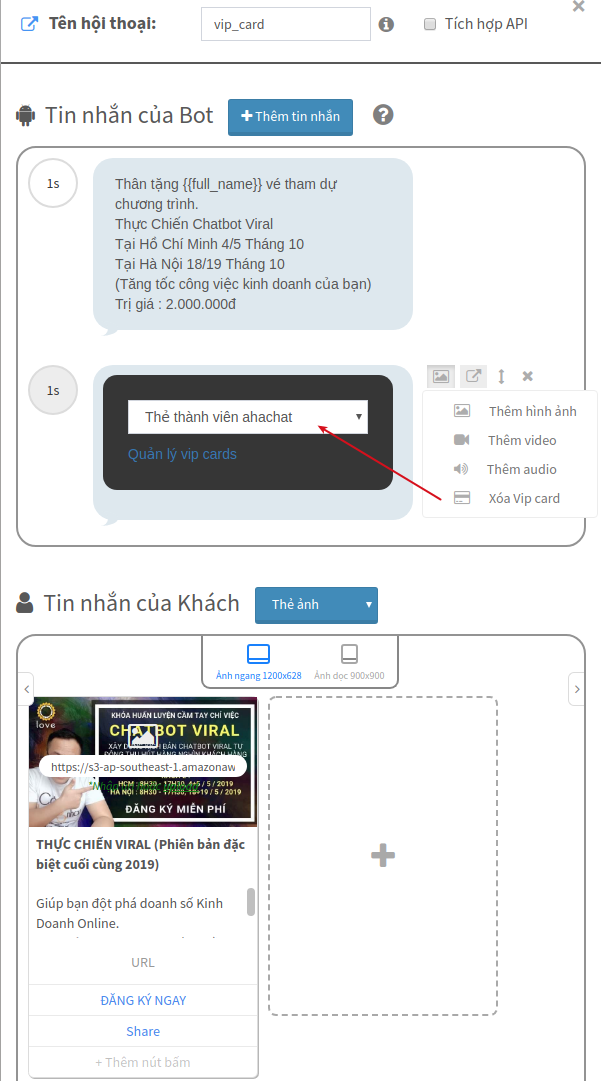Click the customer person icon
The height and width of the screenshot is (1081, 601).
click(25, 603)
